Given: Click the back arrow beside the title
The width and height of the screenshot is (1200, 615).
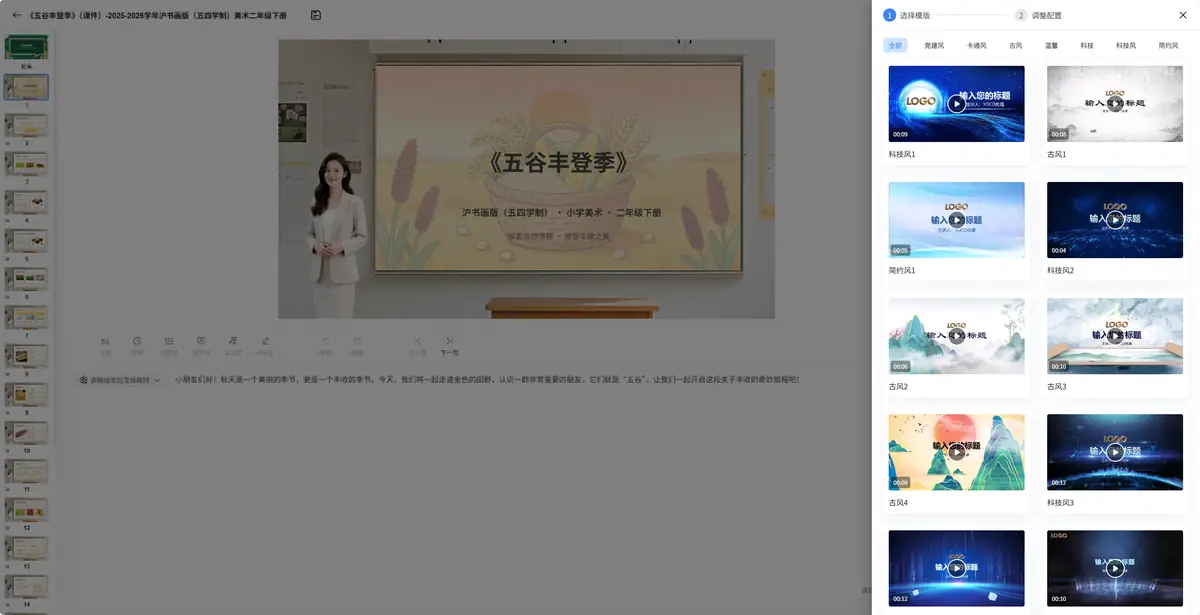Looking at the screenshot, I should [x=16, y=15].
